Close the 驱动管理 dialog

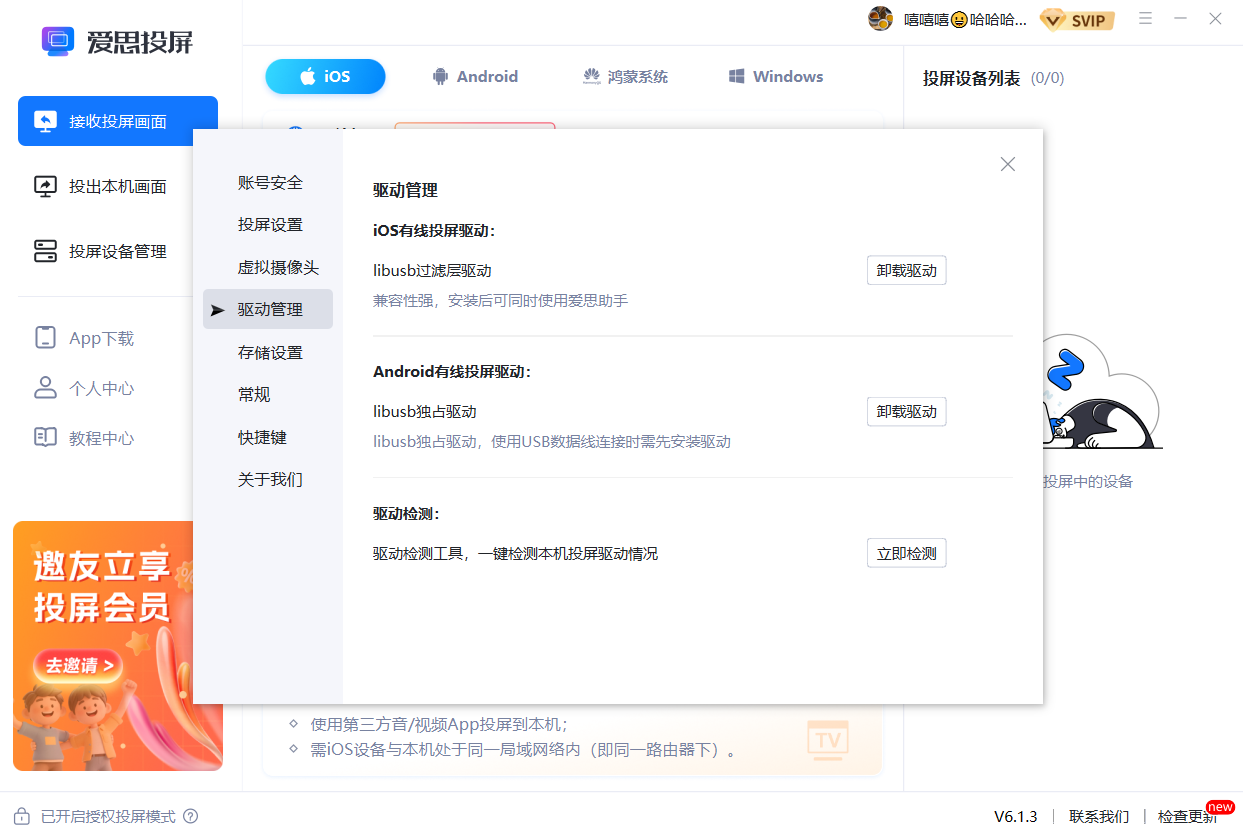(1007, 163)
